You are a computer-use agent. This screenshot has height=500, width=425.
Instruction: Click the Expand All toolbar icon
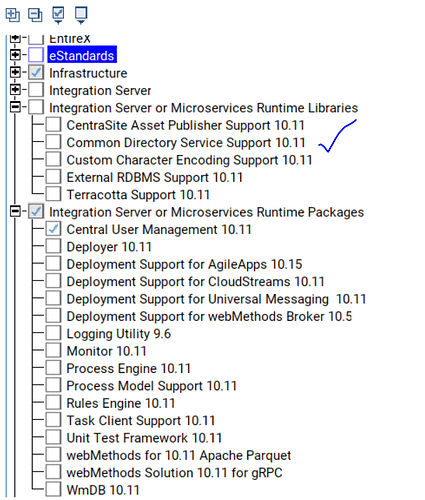(x=13, y=15)
